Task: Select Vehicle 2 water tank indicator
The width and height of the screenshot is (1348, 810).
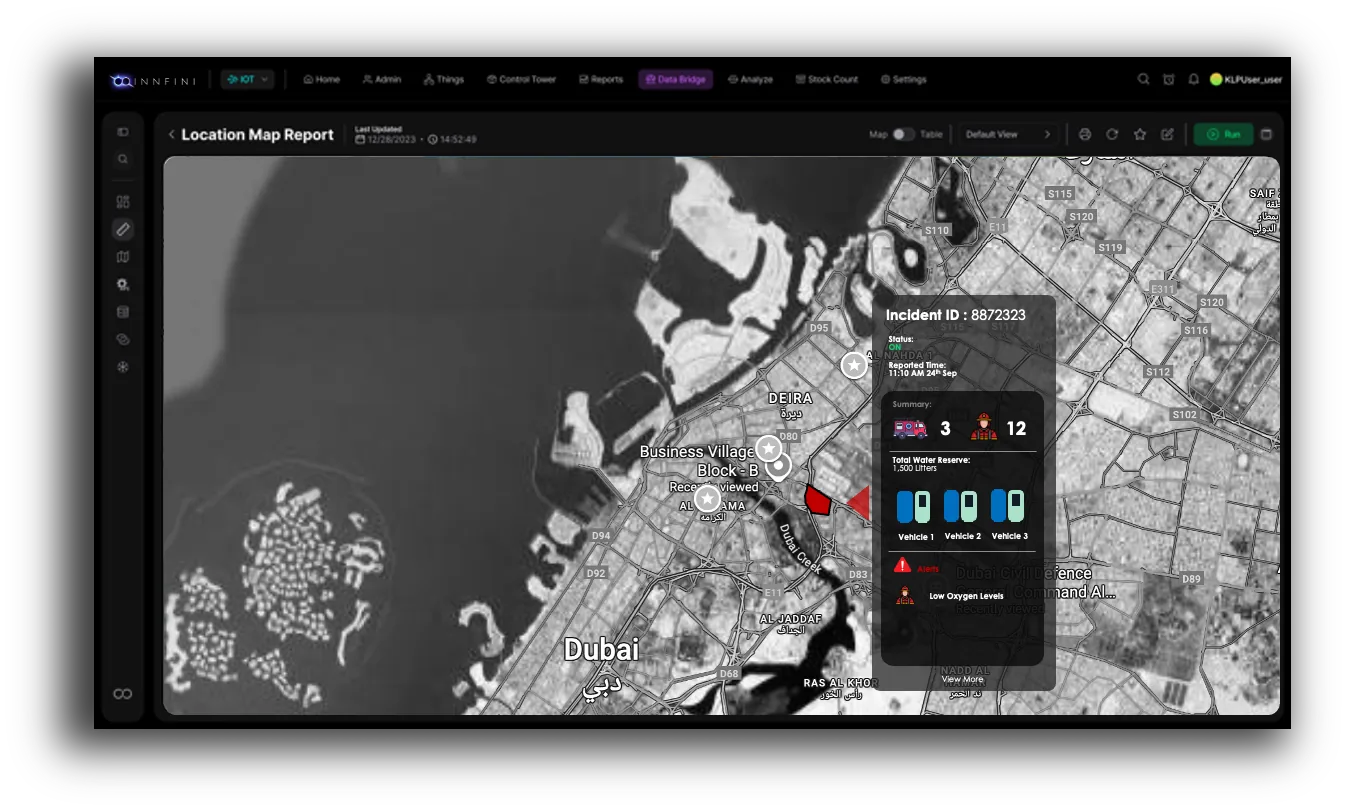Action: point(961,507)
